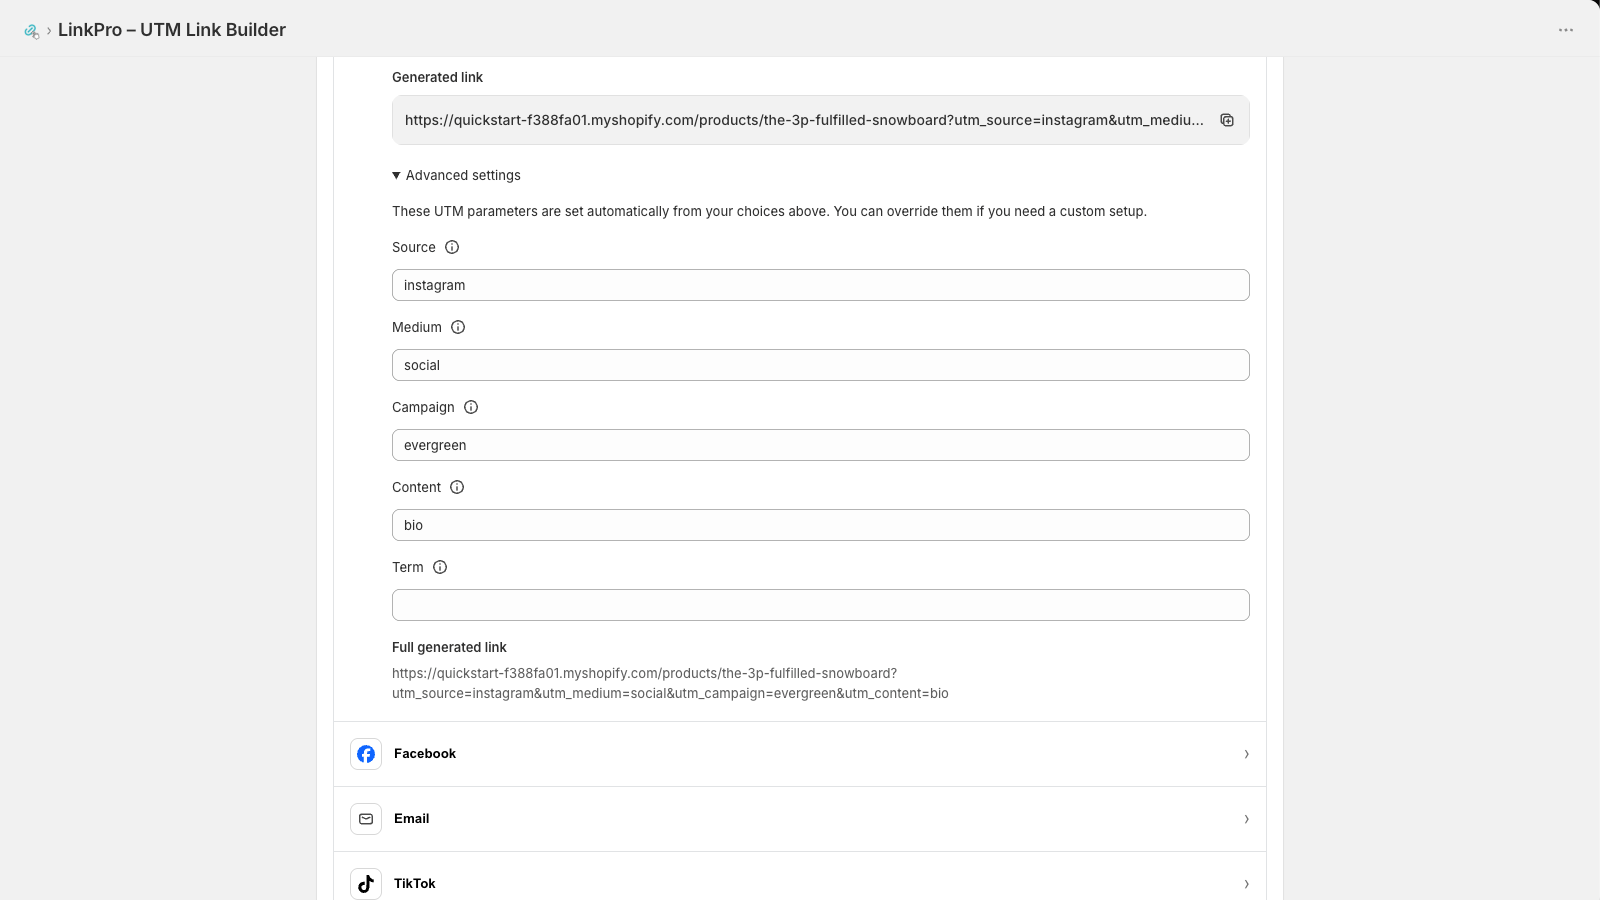Open the info icon beside Content
Viewport: 1600px width, 900px height.
(x=457, y=487)
